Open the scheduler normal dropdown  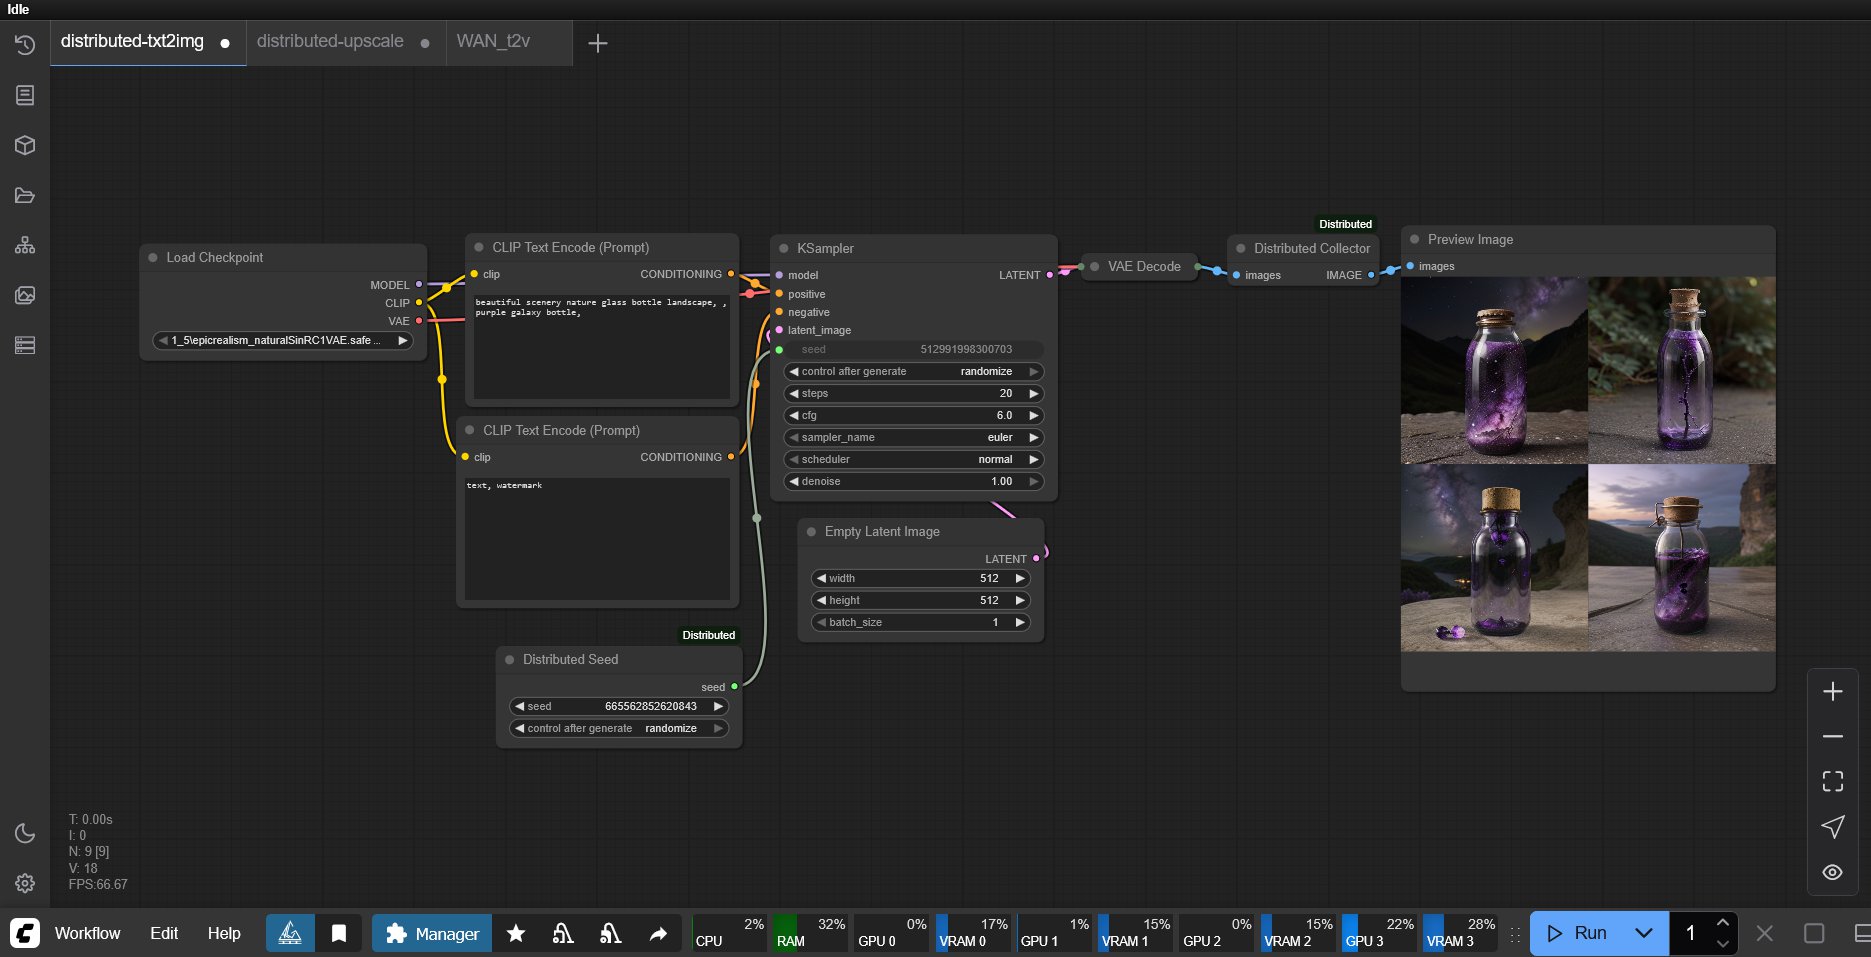pyautogui.click(x=912, y=459)
